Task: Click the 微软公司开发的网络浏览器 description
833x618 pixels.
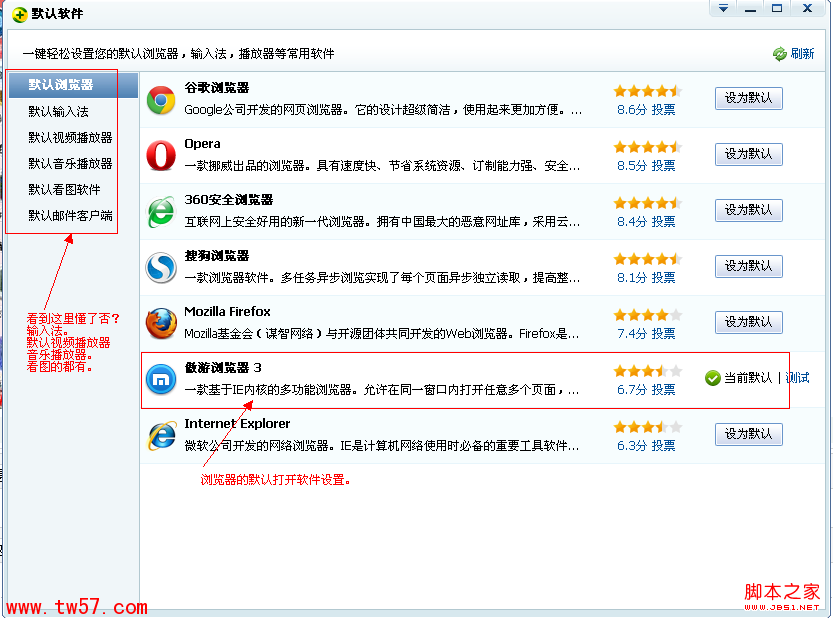Action: [x=382, y=446]
